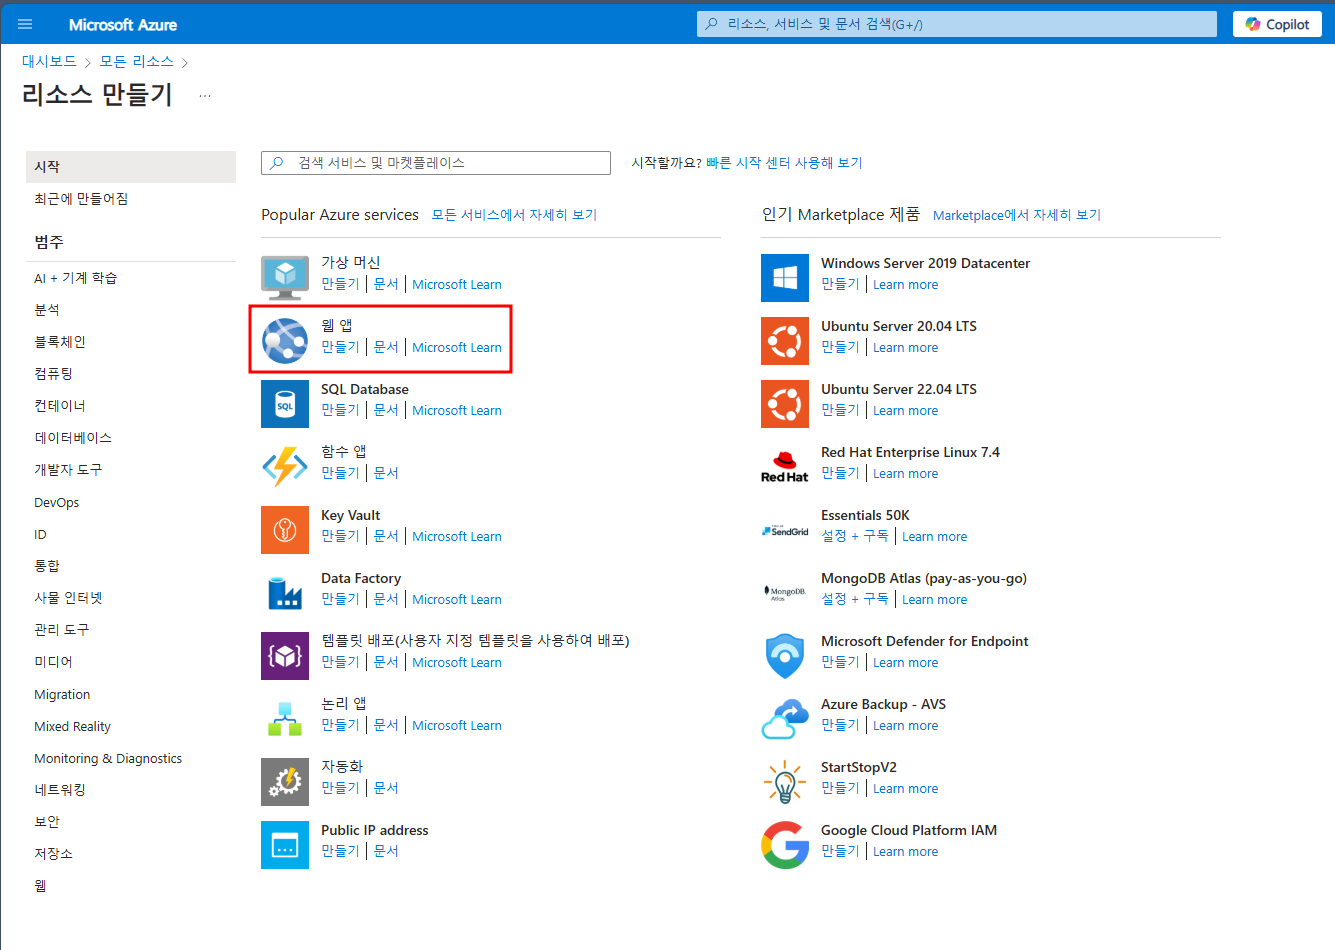The width and height of the screenshot is (1335, 950).
Task: Click 만들기 under Microsoft Defender for Endpoint
Action: coord(840,662)
